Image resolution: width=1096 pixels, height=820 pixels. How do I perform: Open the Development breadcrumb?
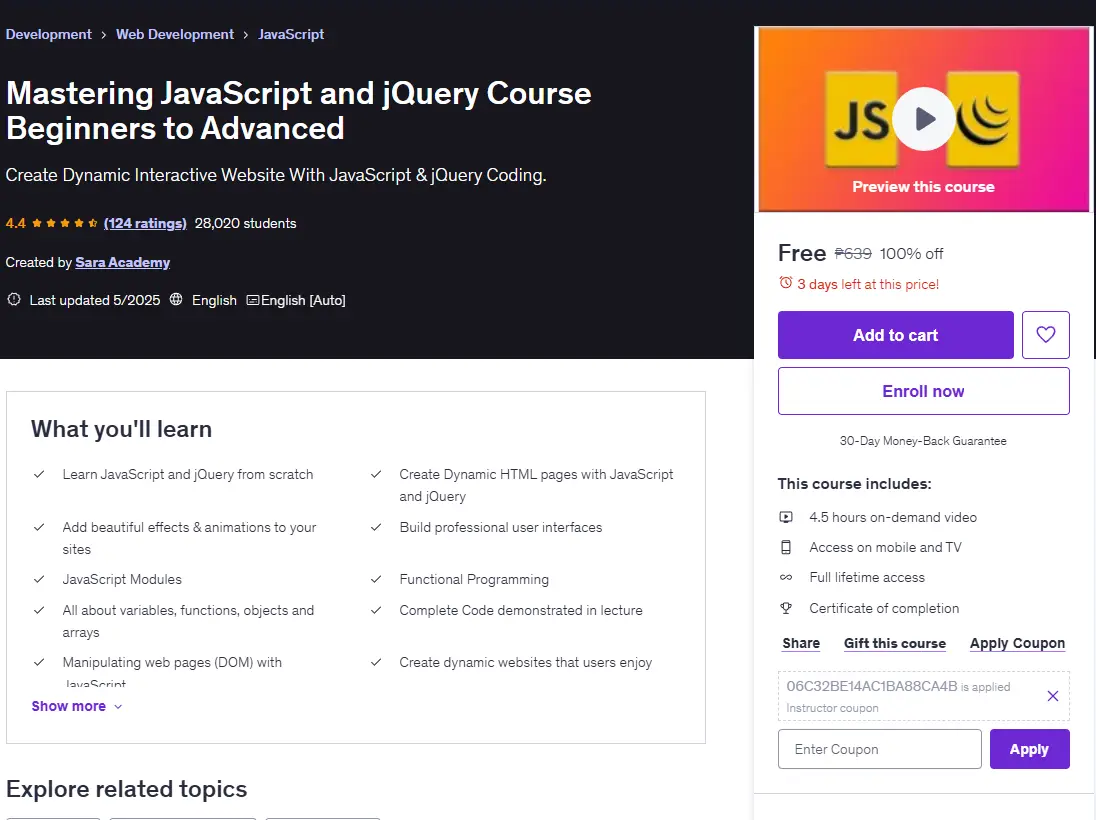[x=48, y=34]
